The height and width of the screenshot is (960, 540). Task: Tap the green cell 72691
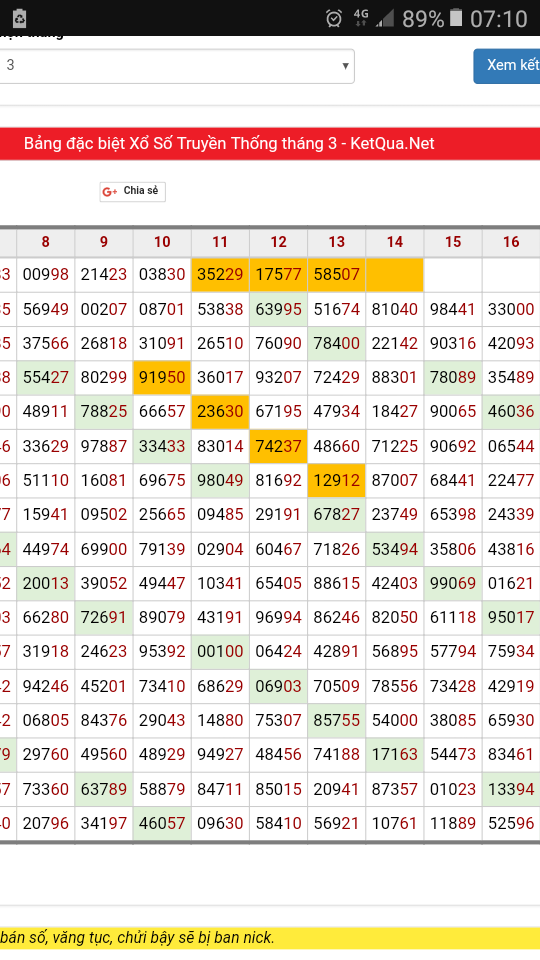coord(103,617)
